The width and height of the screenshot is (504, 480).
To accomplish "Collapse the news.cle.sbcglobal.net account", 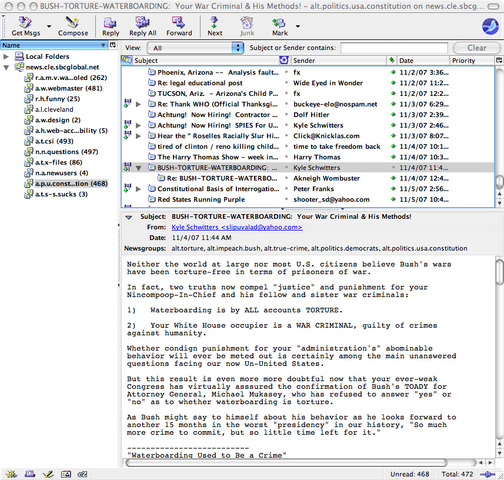I will click(x=6, y=67).
